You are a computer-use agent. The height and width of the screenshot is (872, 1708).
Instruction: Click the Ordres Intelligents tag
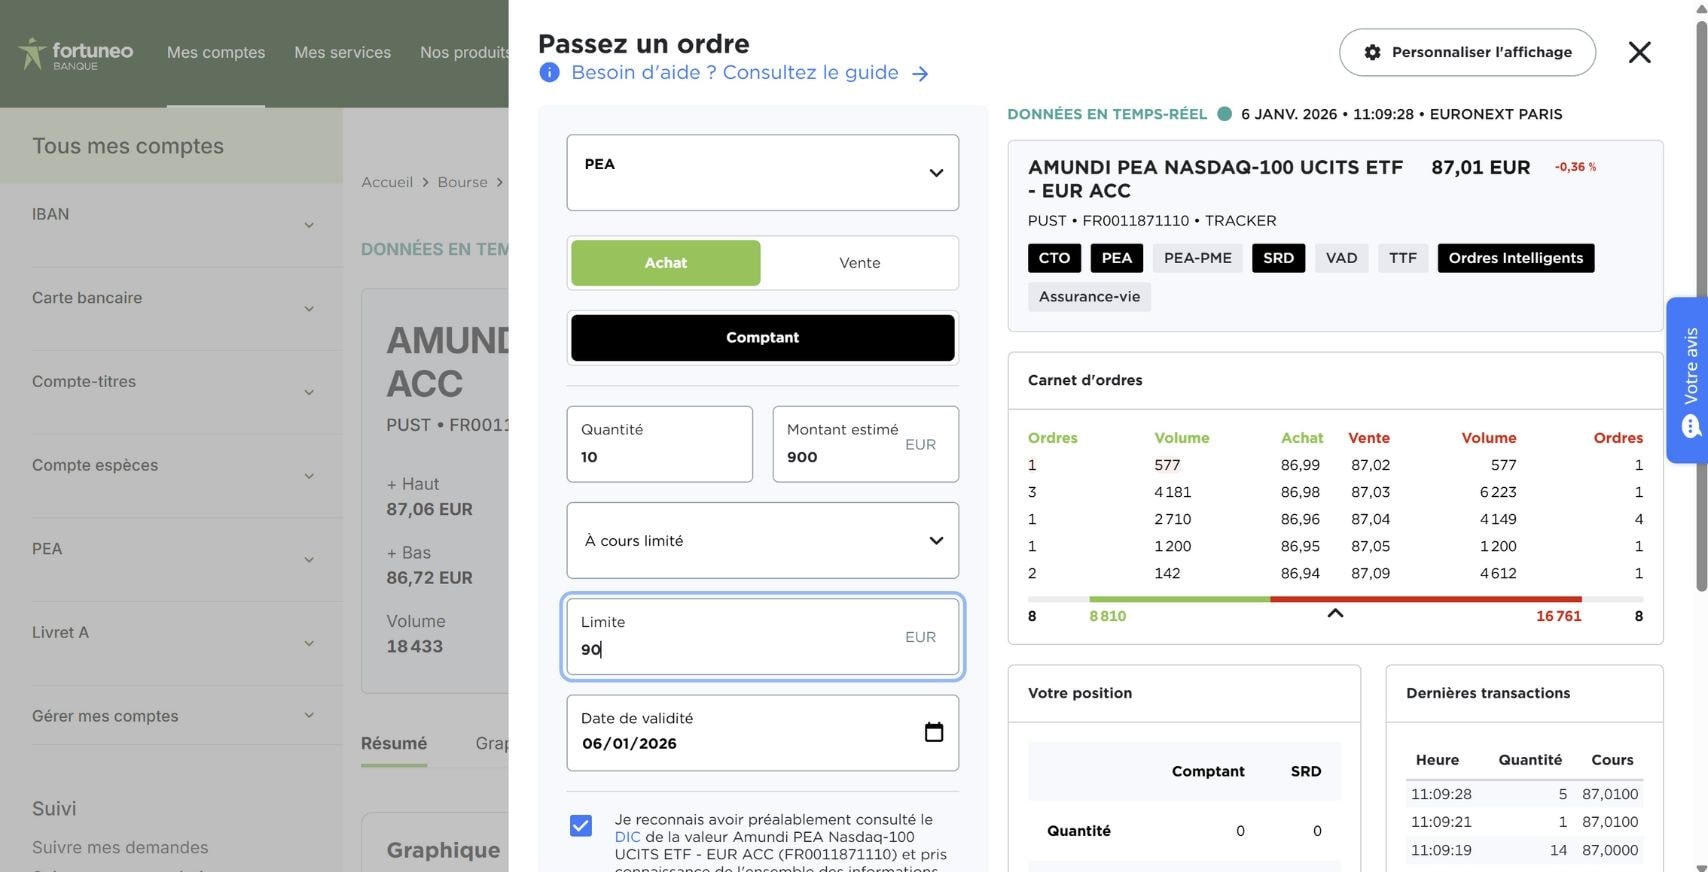(1516, 258)
